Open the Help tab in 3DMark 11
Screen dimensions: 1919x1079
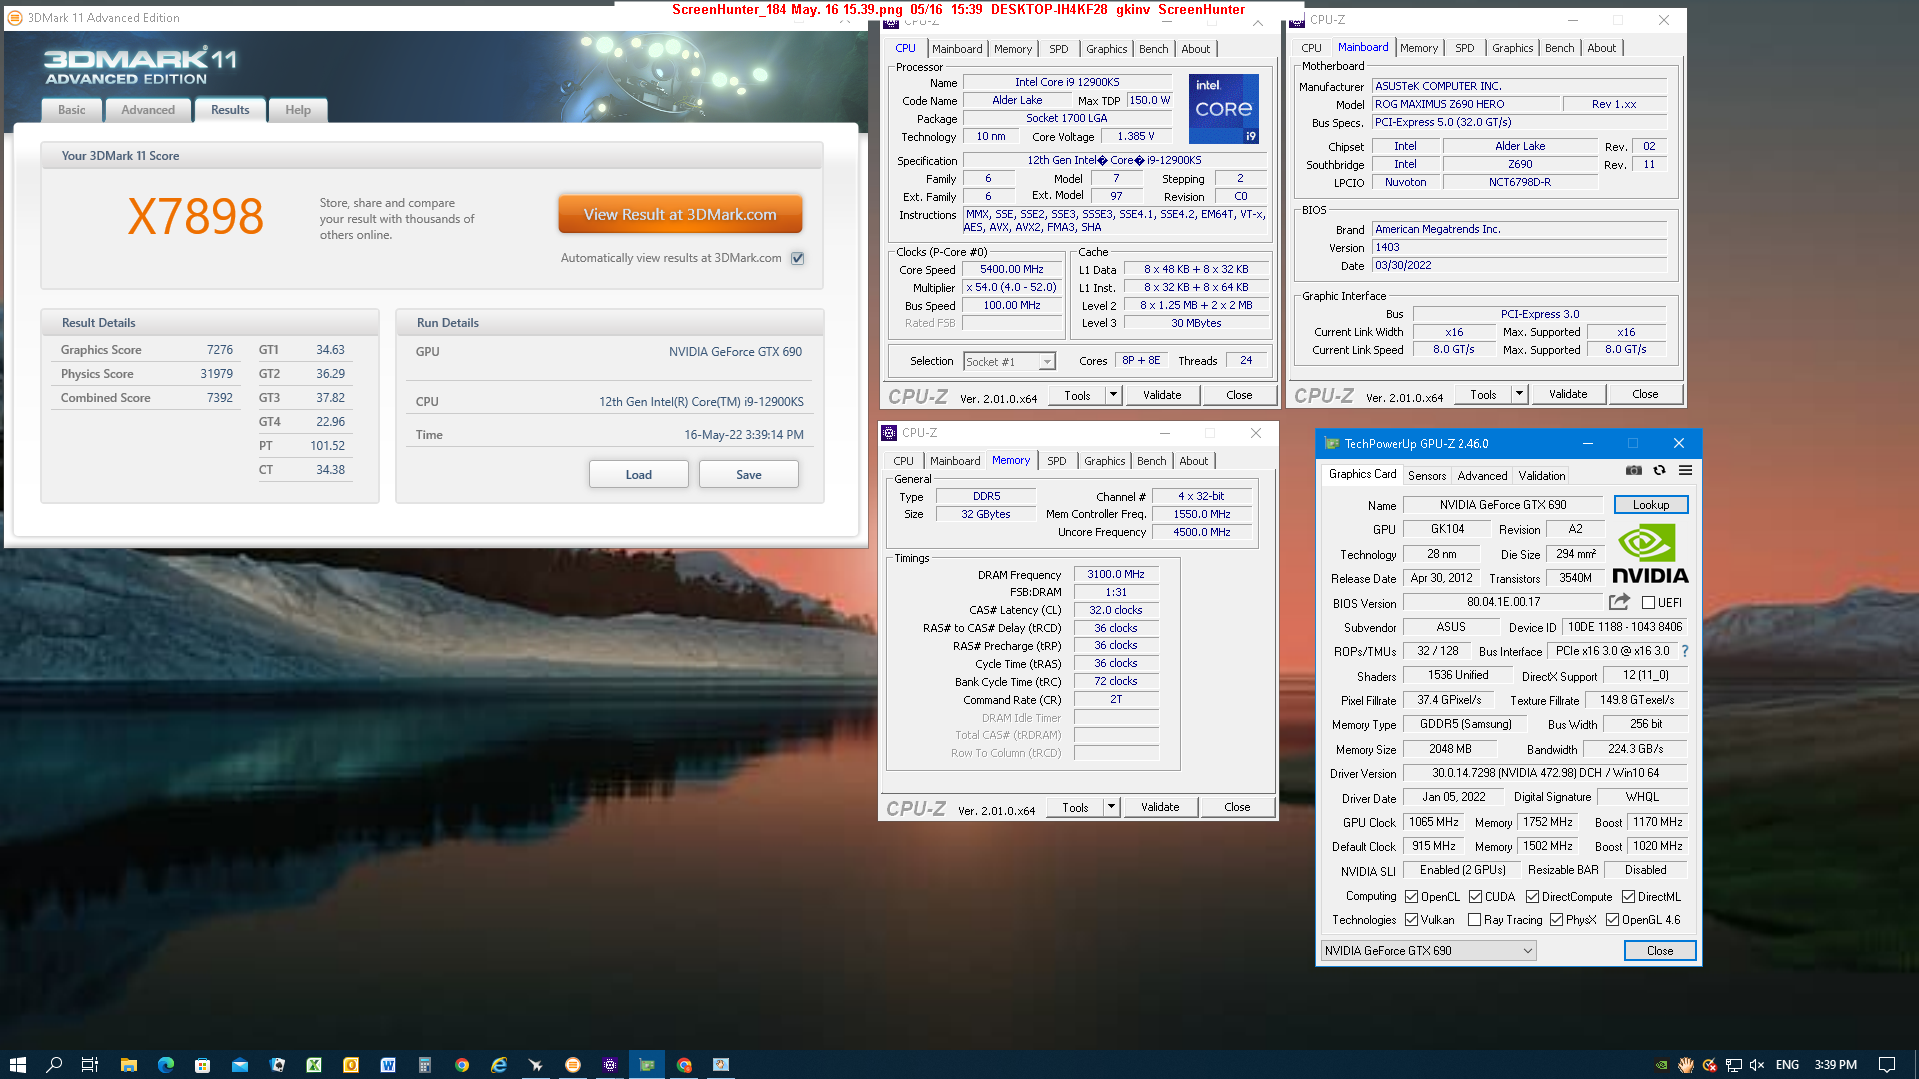[x=297, y=110]
